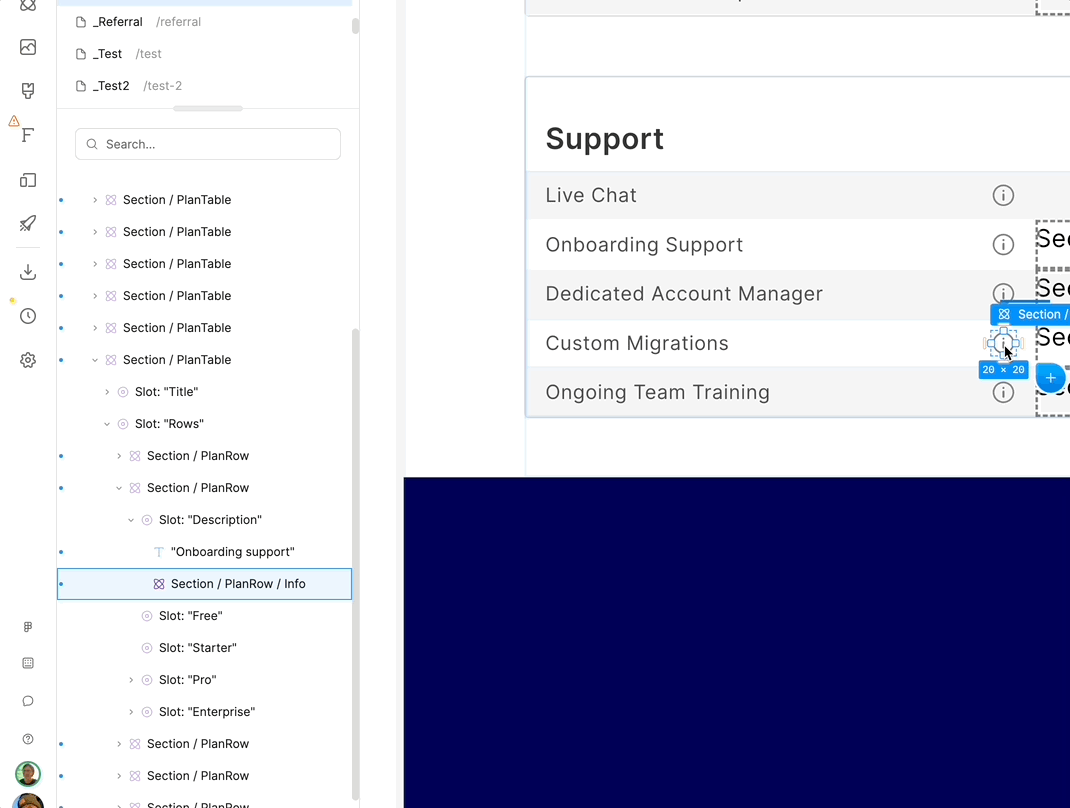This screenshot has height=808, width=1070.
Task: Select the _Referral page entry
Action: [117, 22]
